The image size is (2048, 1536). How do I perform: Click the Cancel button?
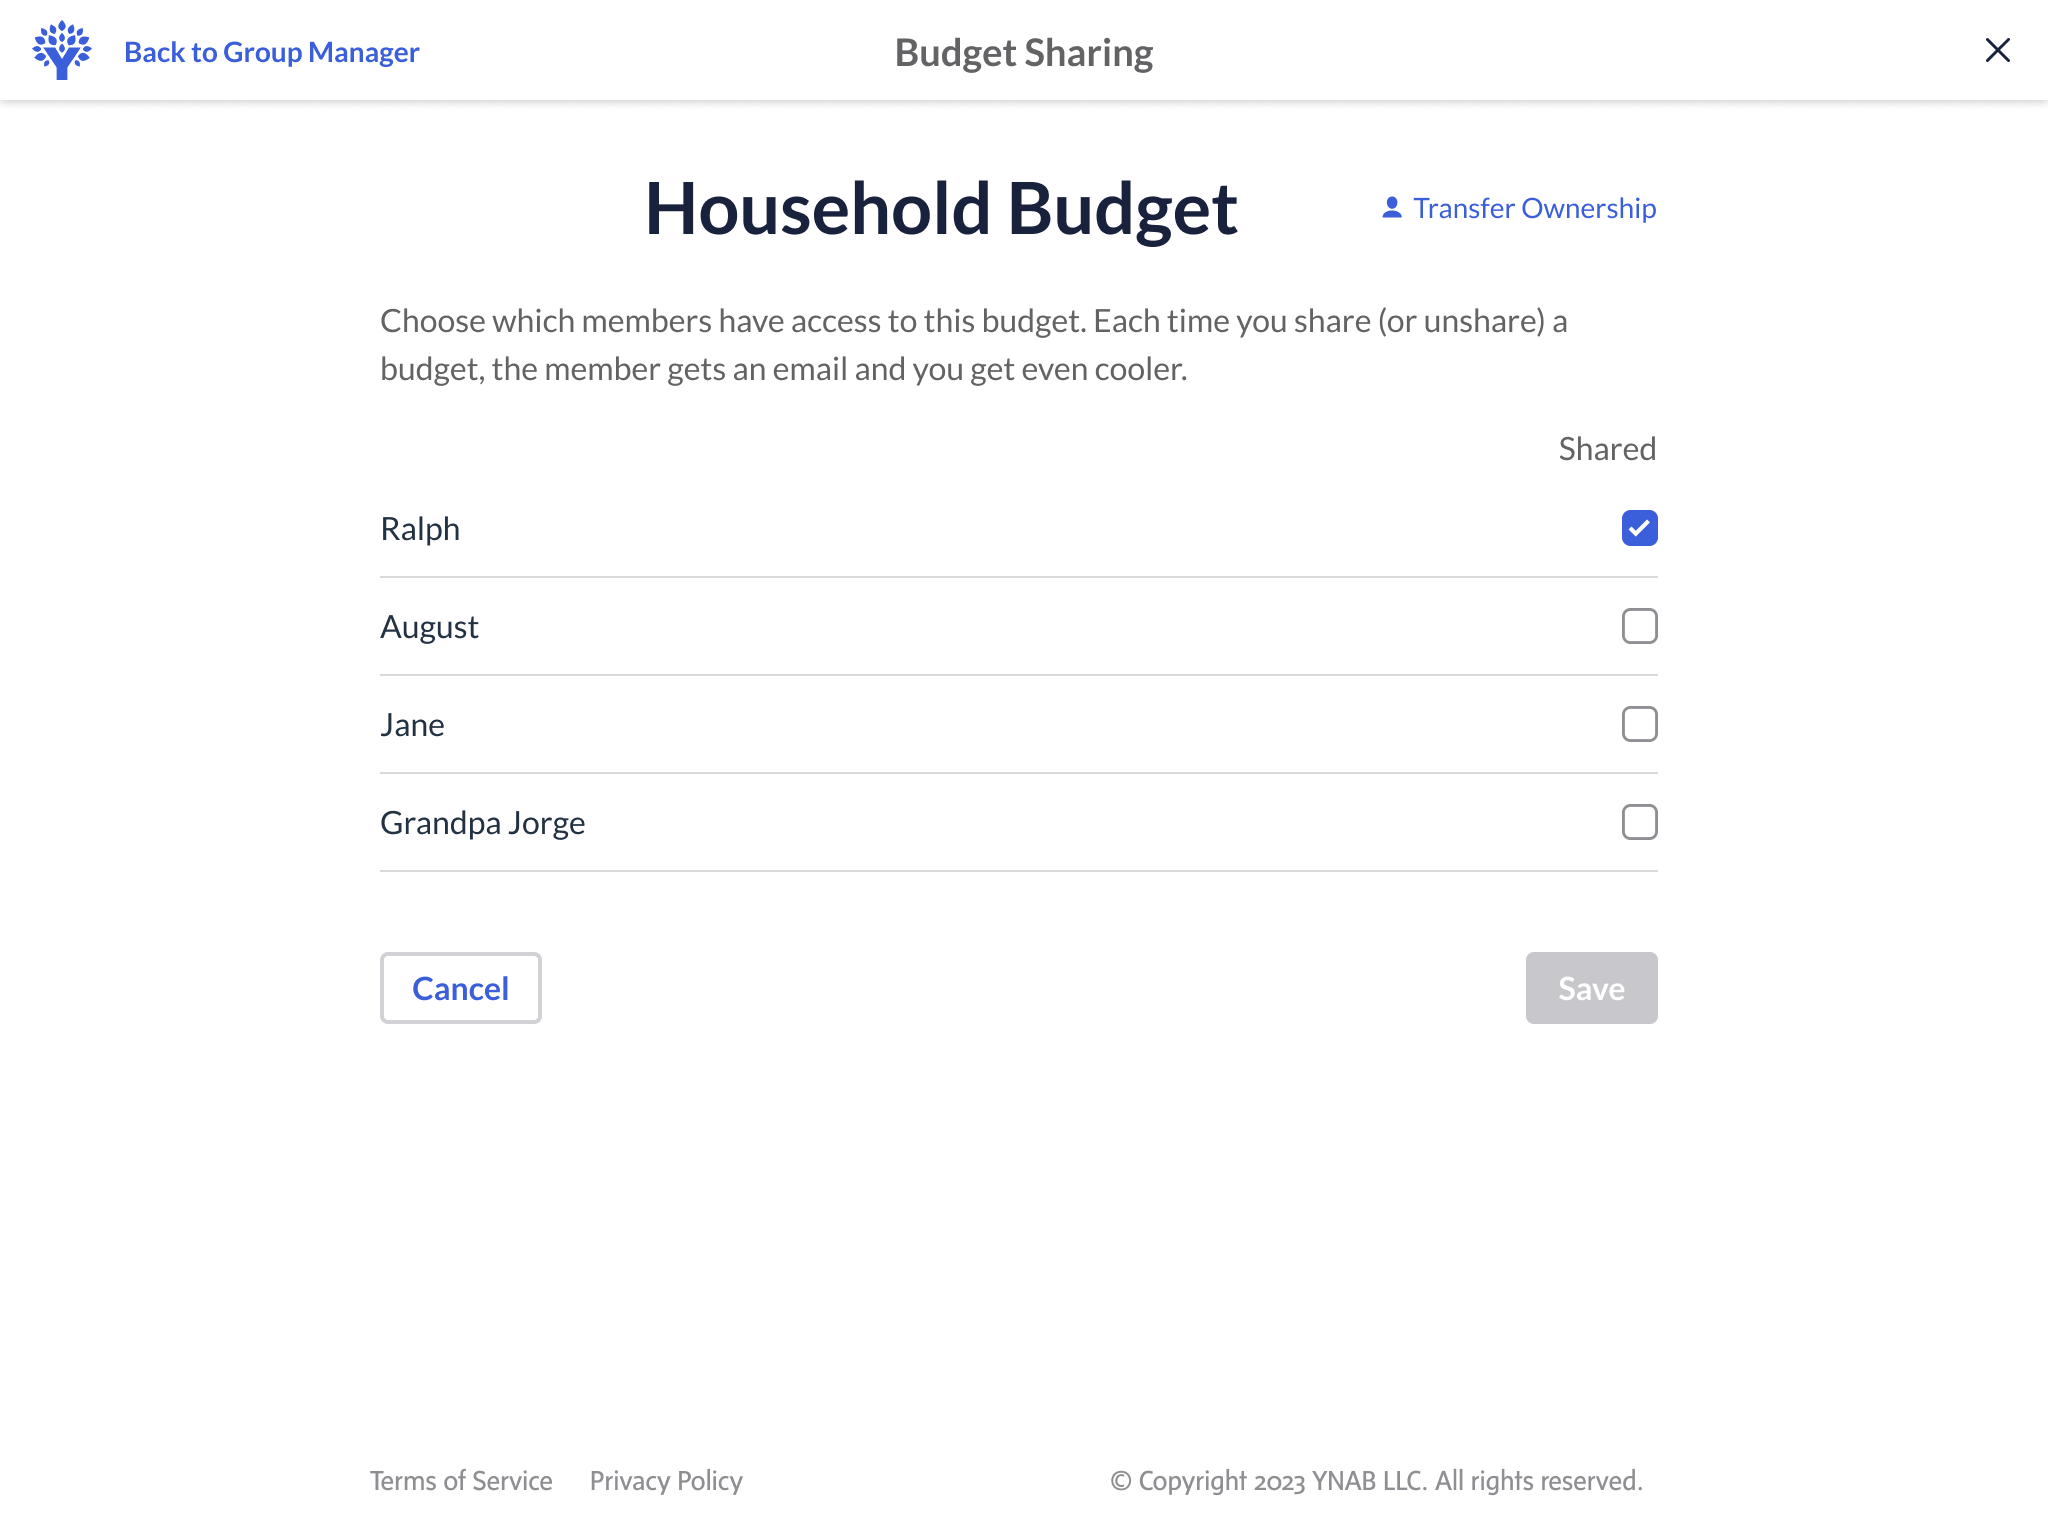click(x=460, y=988)
